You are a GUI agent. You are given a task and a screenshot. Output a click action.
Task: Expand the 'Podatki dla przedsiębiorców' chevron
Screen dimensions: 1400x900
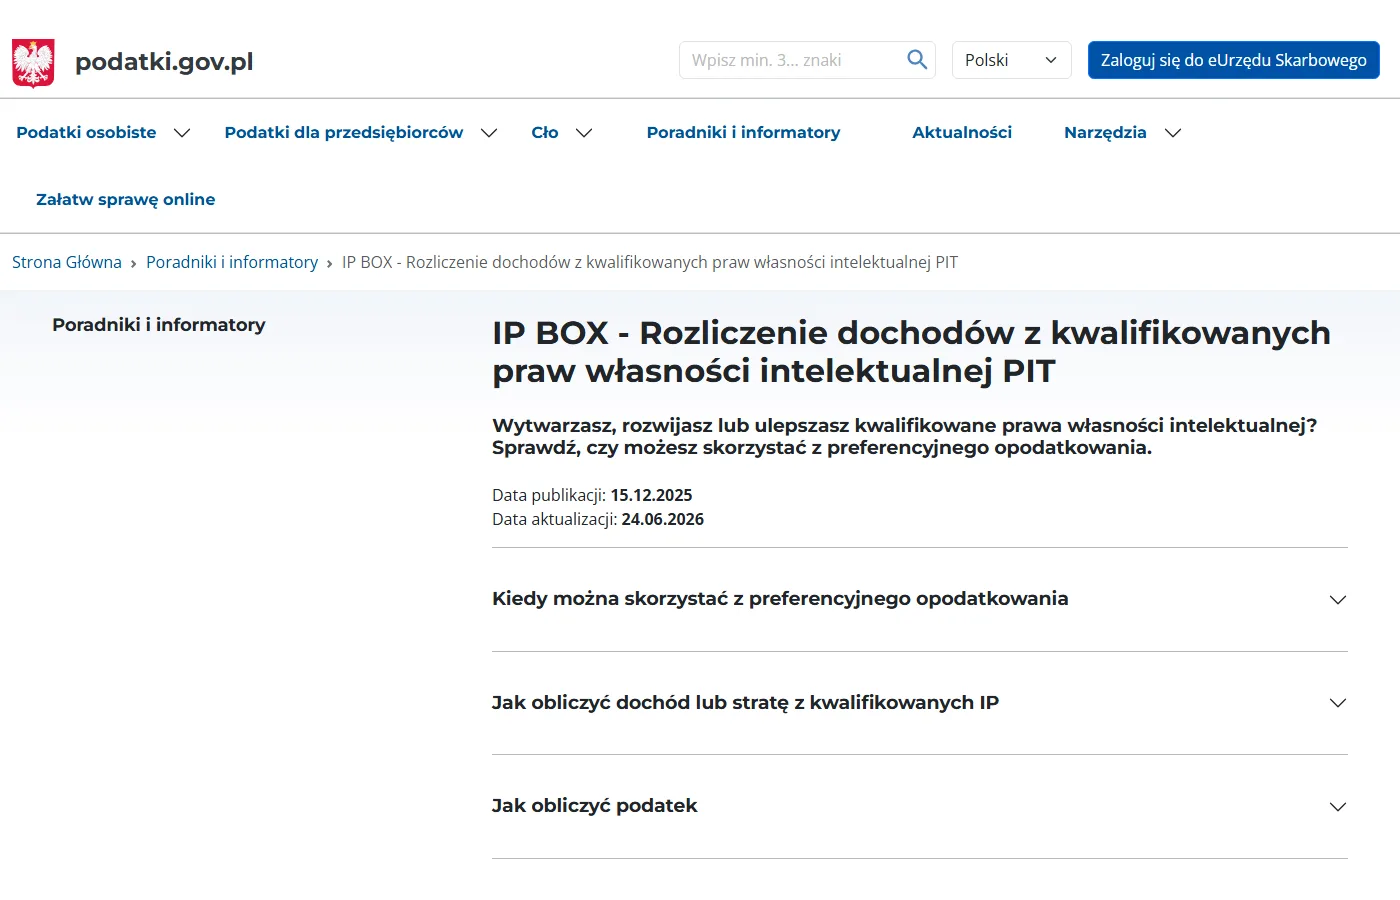click(489, 133)
